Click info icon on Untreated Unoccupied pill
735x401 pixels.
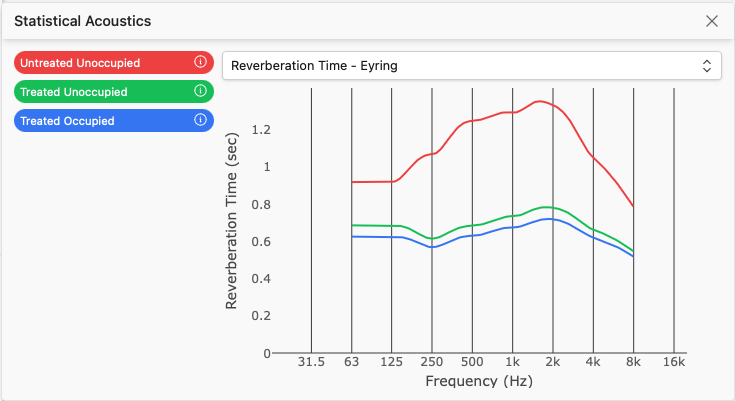200,62
